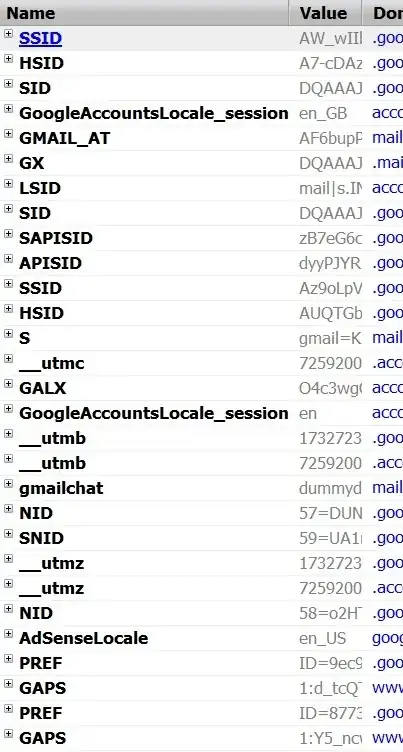Viewport: 403px width, 752px height.
Task: Expand the AdSenseLocale cookie row
Action: click(8, 633)
